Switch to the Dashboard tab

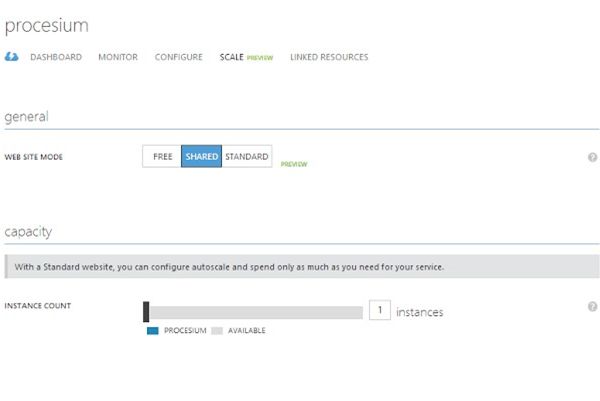click(x=56, y=57)
